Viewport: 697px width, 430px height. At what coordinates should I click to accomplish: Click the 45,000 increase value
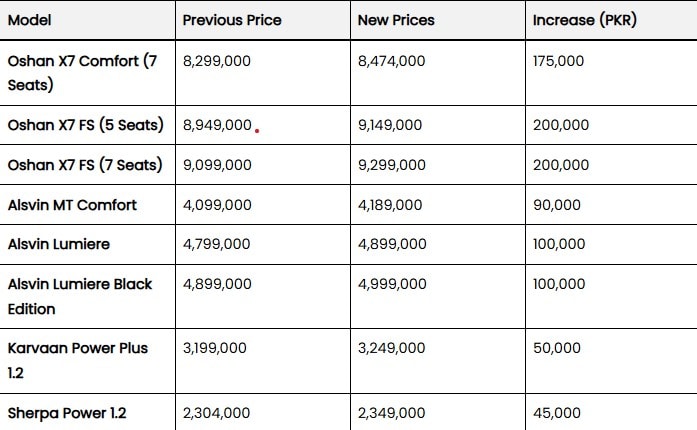pos(557,413)
